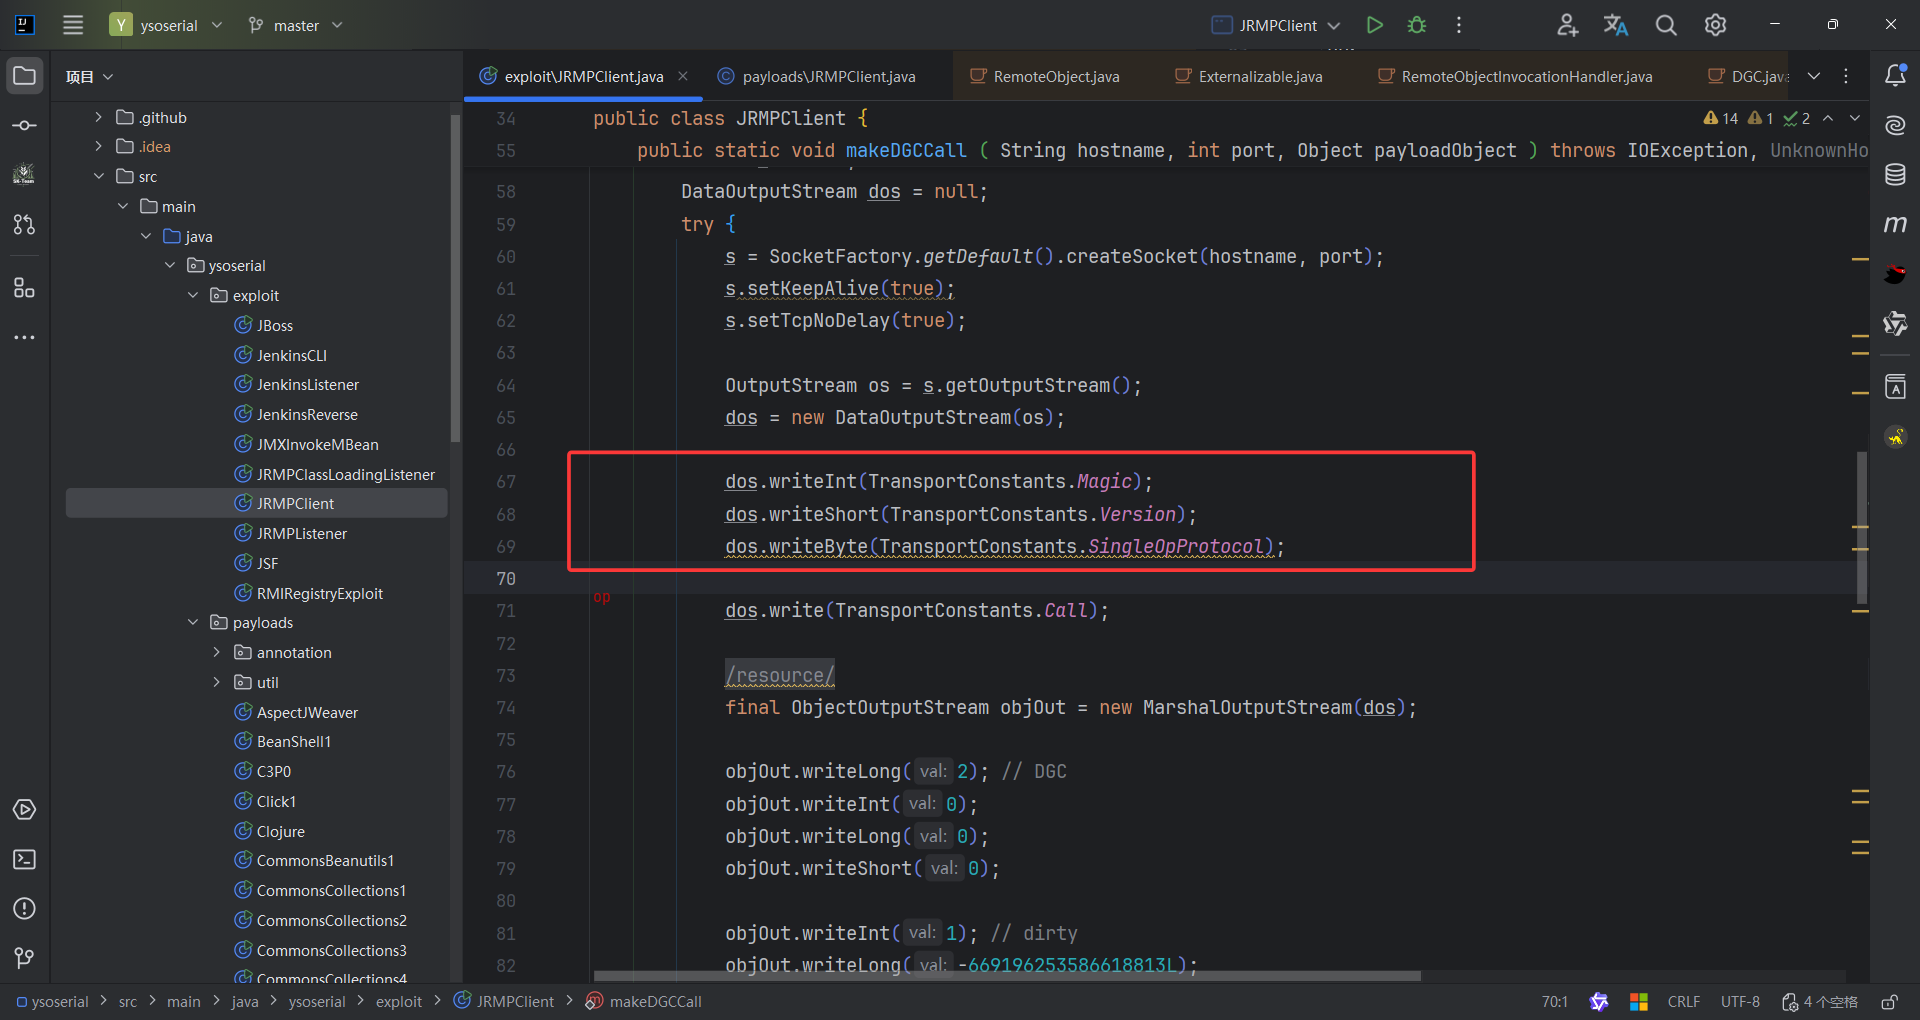Go to next highlighted error arrow
1920x1020 pixels.
[x=1855, y=118]
